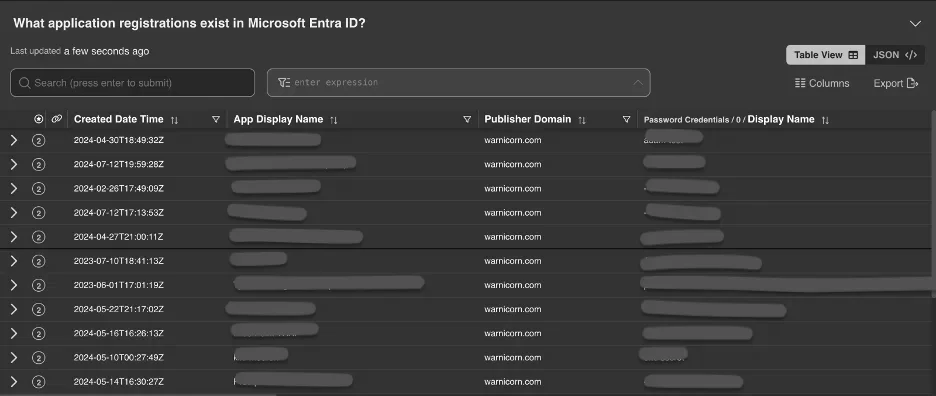Click the badge icon on row 2024-04-27T21:00:11Z
The height and width of the screenshot is (396, 936).
pos(39,237)
